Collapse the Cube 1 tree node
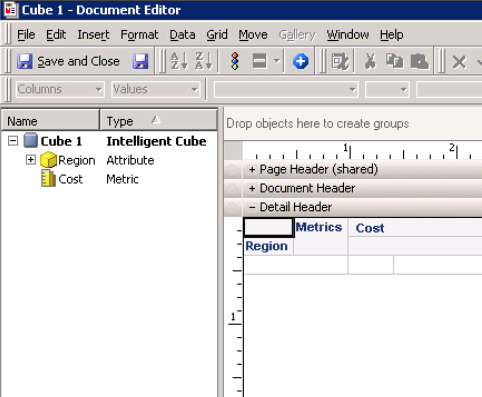482x397 pixels. coord(13,141)
